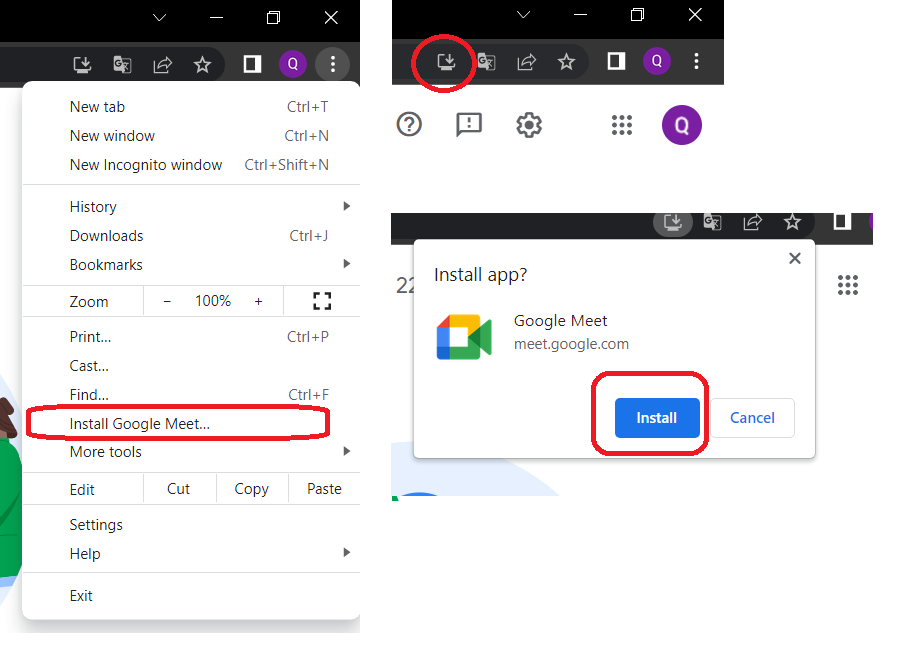
Task: Click the circled install icon in toolbar
Action: pos(443,61)
